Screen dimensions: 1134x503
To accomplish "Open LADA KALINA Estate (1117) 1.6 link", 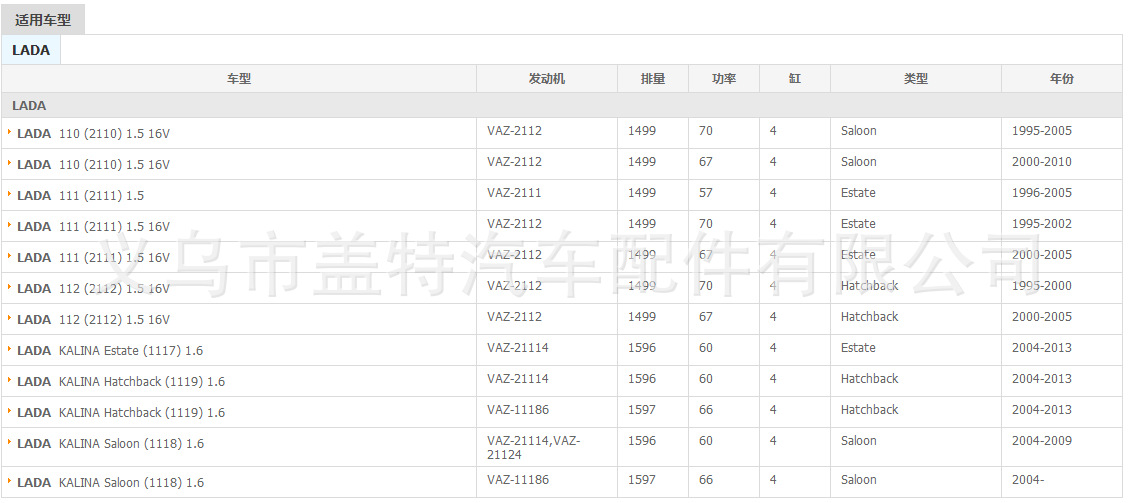I will 110,351.
